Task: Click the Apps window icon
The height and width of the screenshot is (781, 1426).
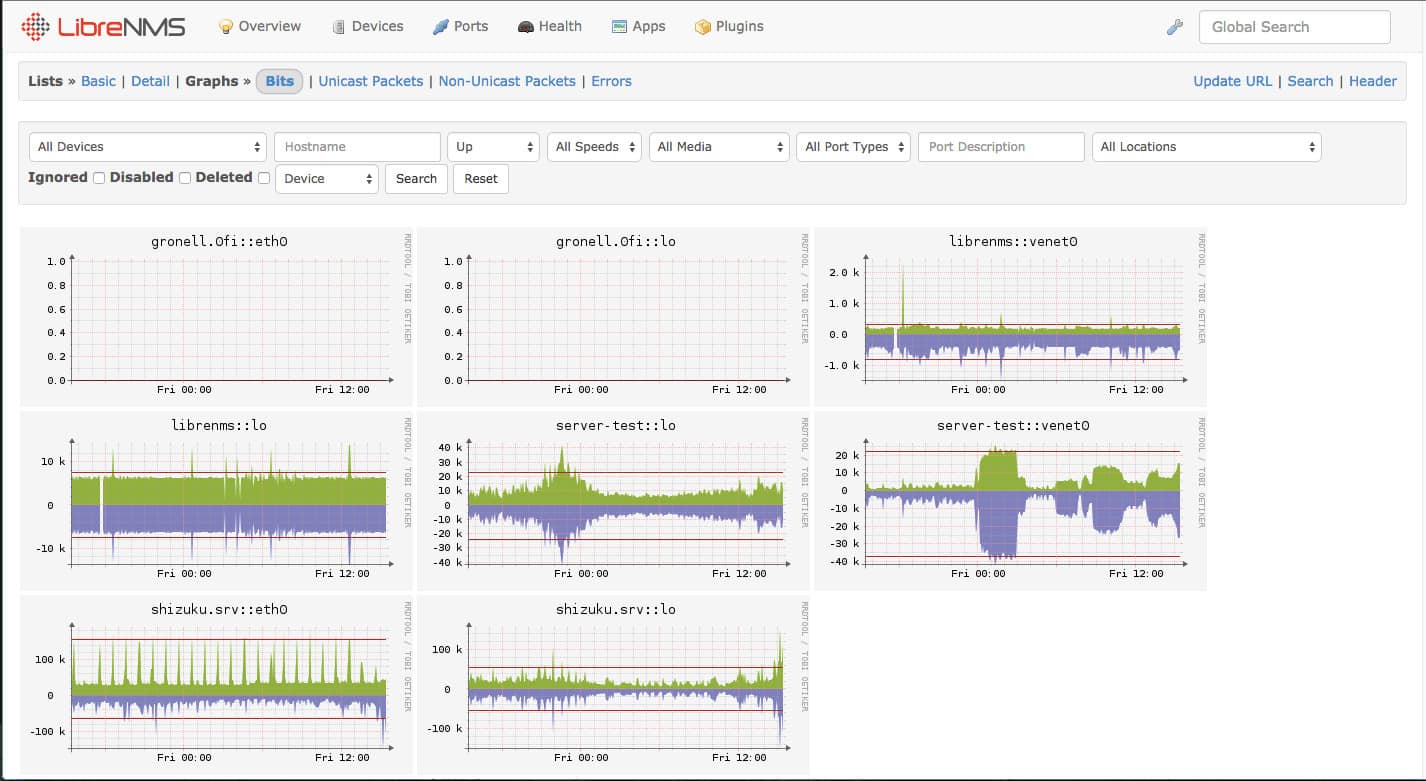Action: click(x=619, y=27)
